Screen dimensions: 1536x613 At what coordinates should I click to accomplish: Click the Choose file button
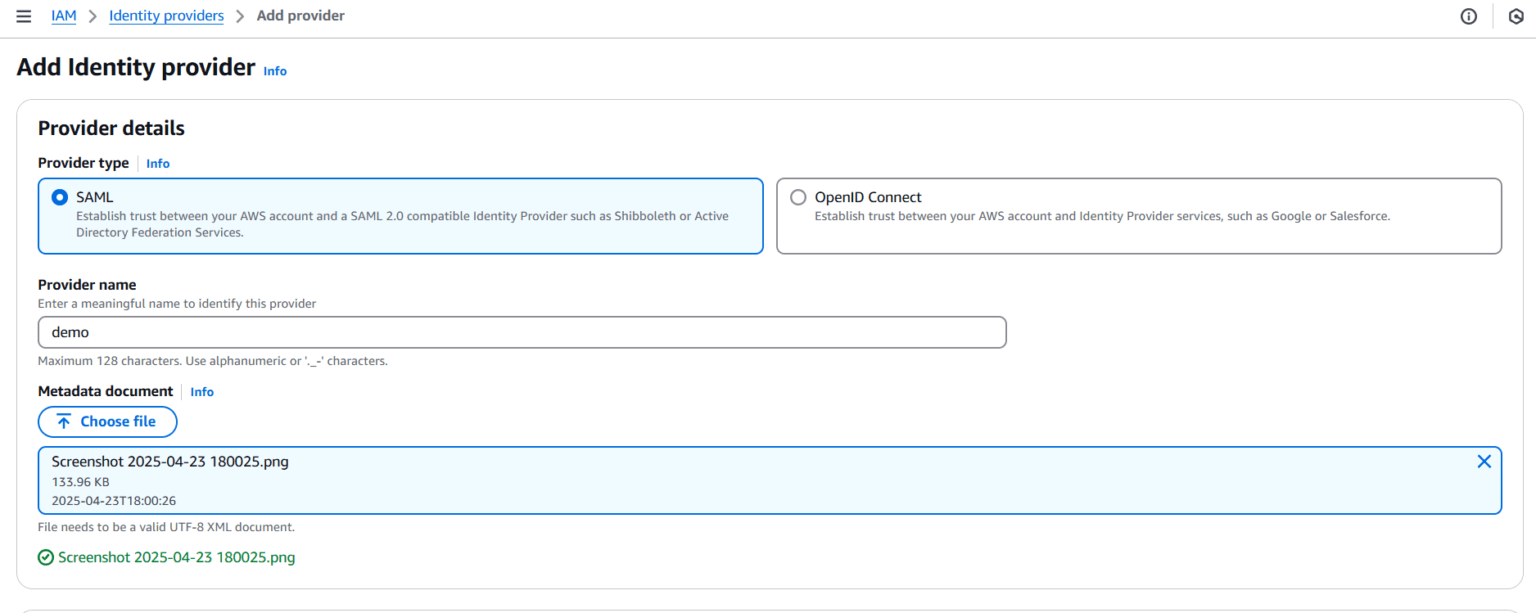[107, 421]
